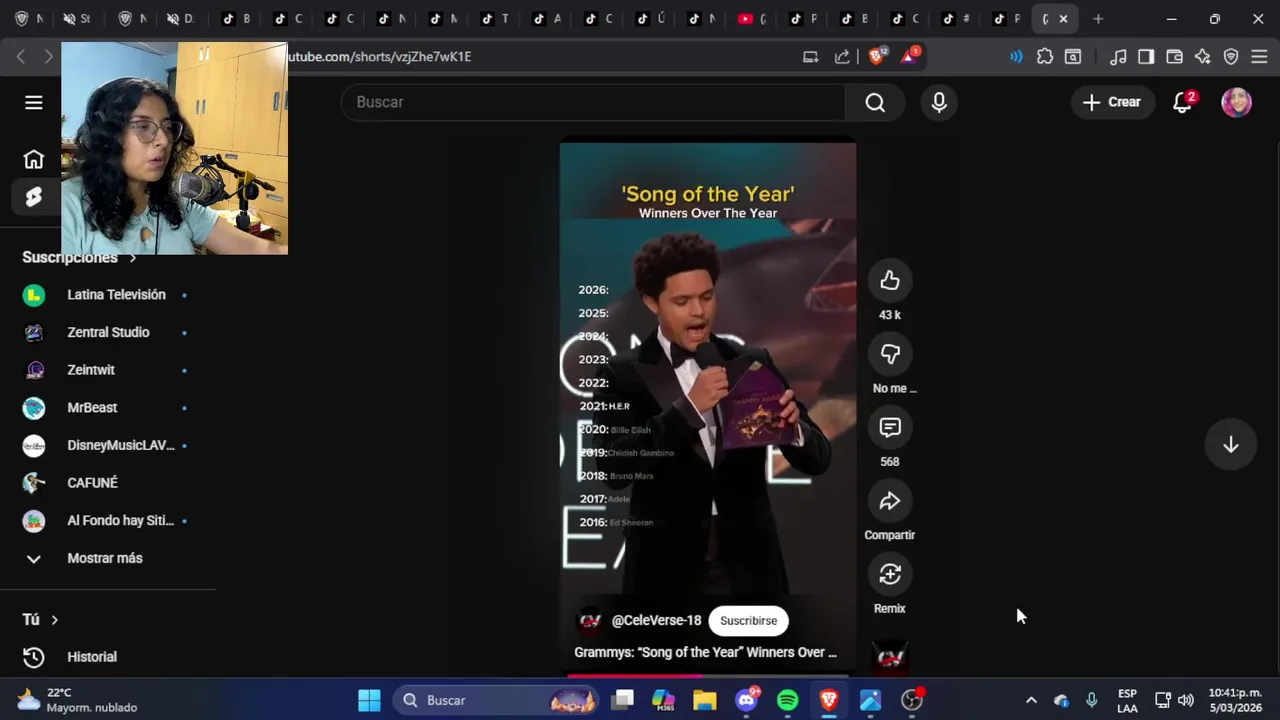Open Brave Rewards triangle icon
Viewport: 1280px width, 720px height.
point(910,56)
